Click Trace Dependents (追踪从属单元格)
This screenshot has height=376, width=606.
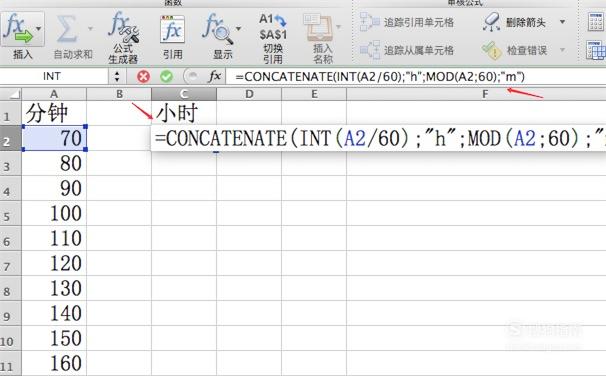407,50
